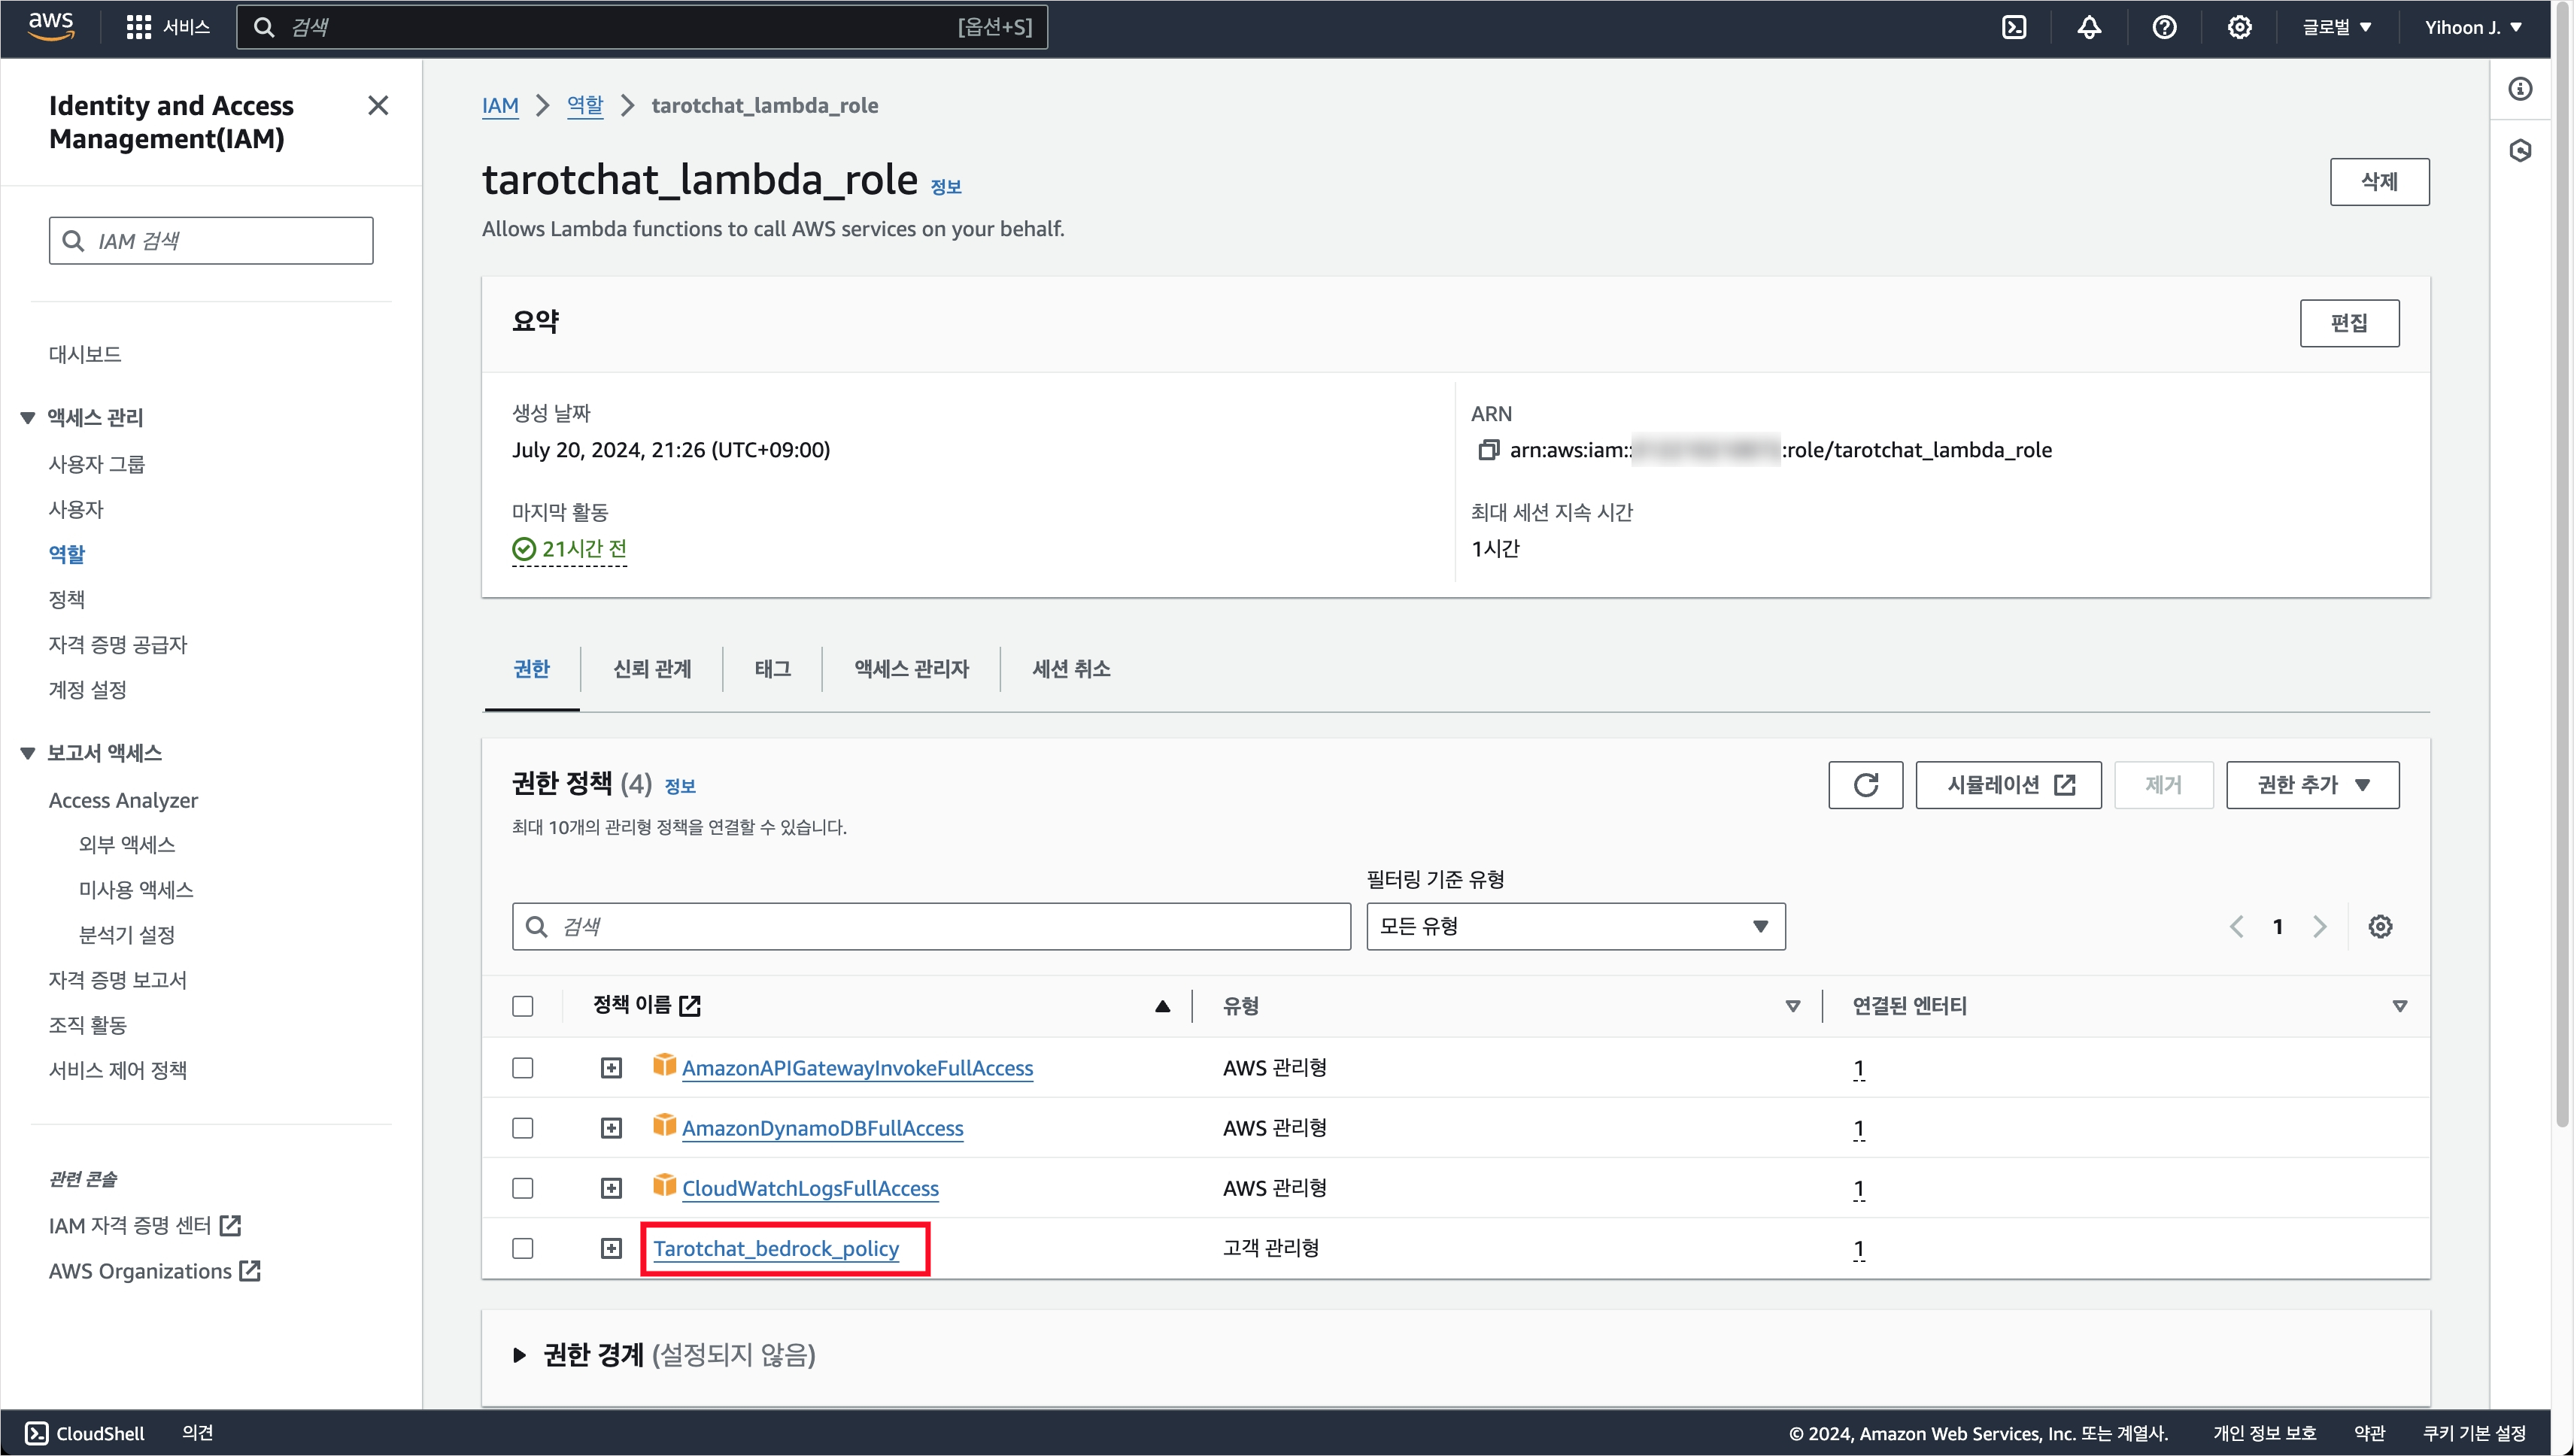The image size is (2574, 1456).
Task: Switch to the 액세스 관리자 tab
Action: coord(911,669)
